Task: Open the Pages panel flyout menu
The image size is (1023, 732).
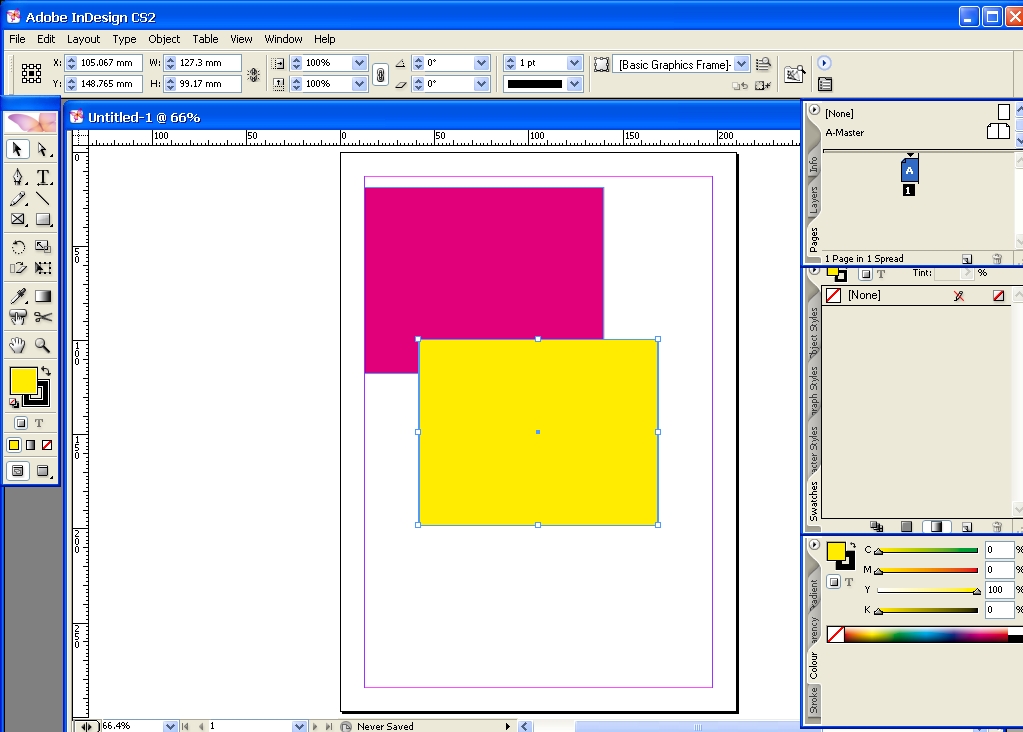Action: click(x=814, y=110)
